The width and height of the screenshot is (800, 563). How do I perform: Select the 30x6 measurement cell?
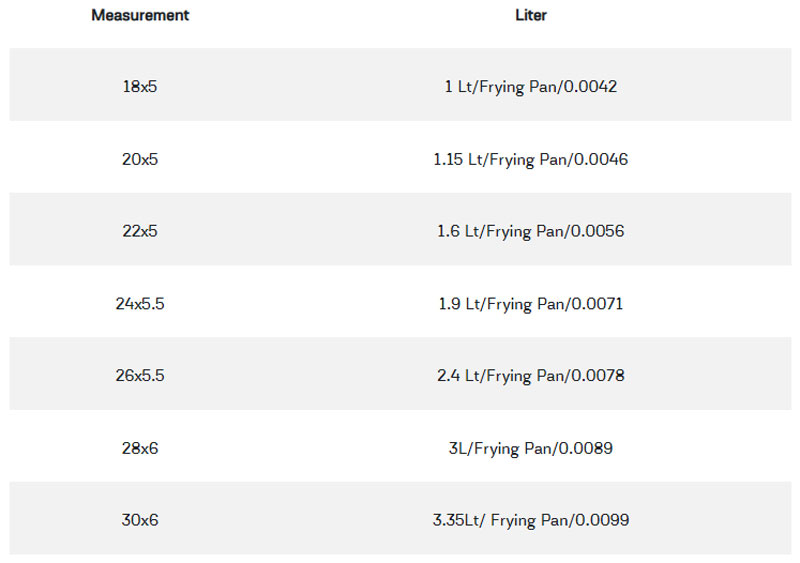(140, 520)
